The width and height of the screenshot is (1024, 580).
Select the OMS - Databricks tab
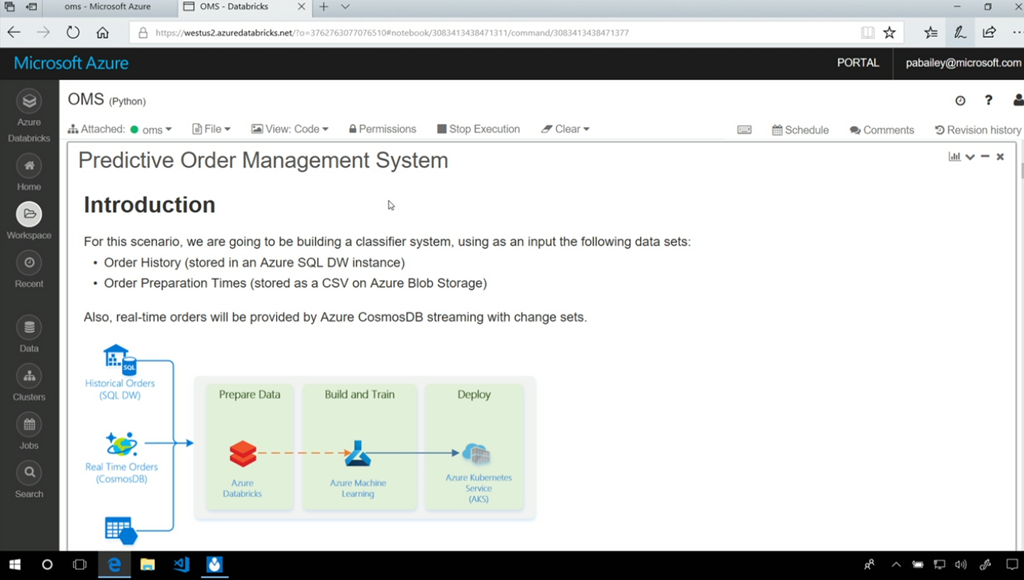pos(234,7)
